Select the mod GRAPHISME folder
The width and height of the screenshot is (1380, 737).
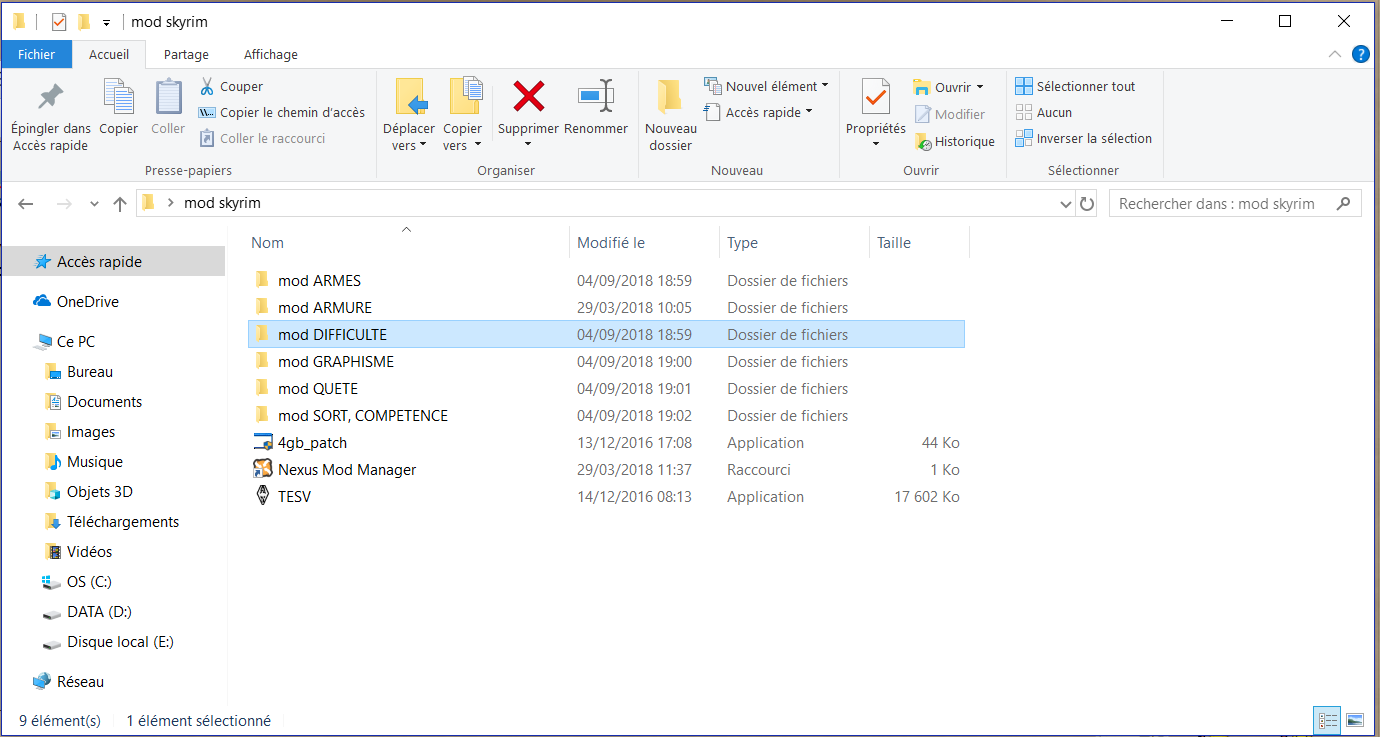[606, 362]
